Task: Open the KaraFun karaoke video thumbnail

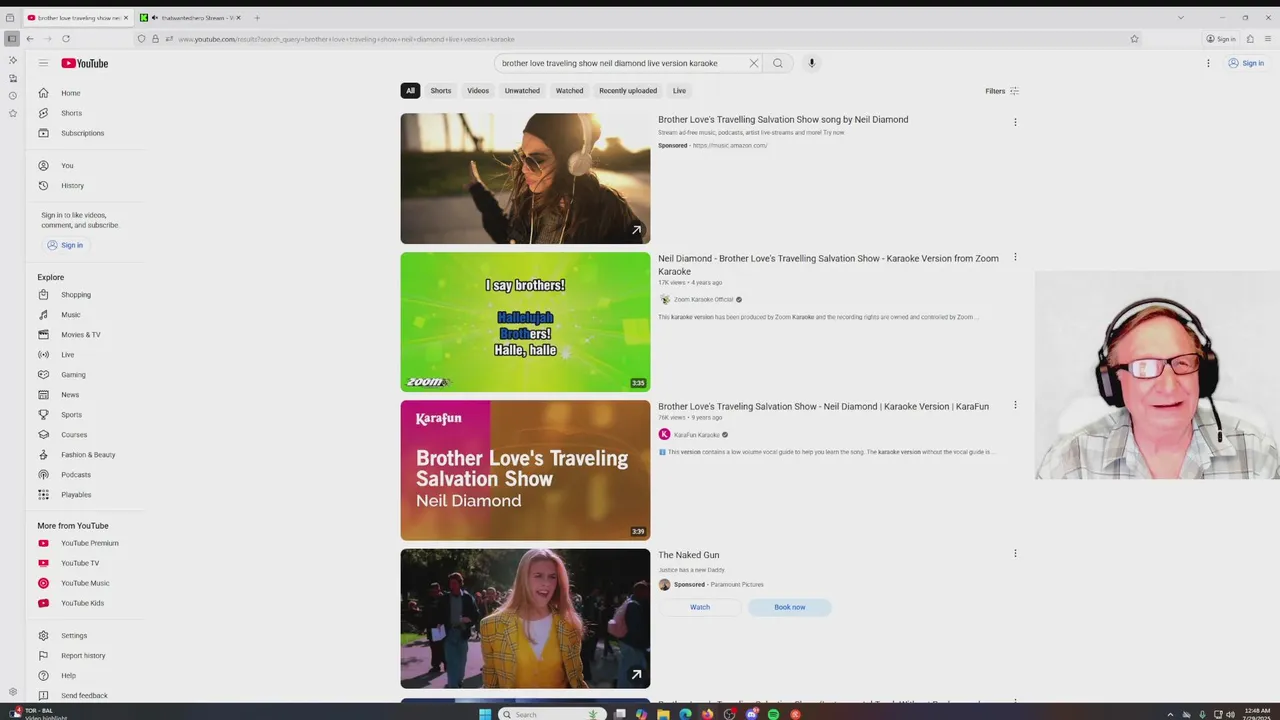Action: (x=525, y=470)
